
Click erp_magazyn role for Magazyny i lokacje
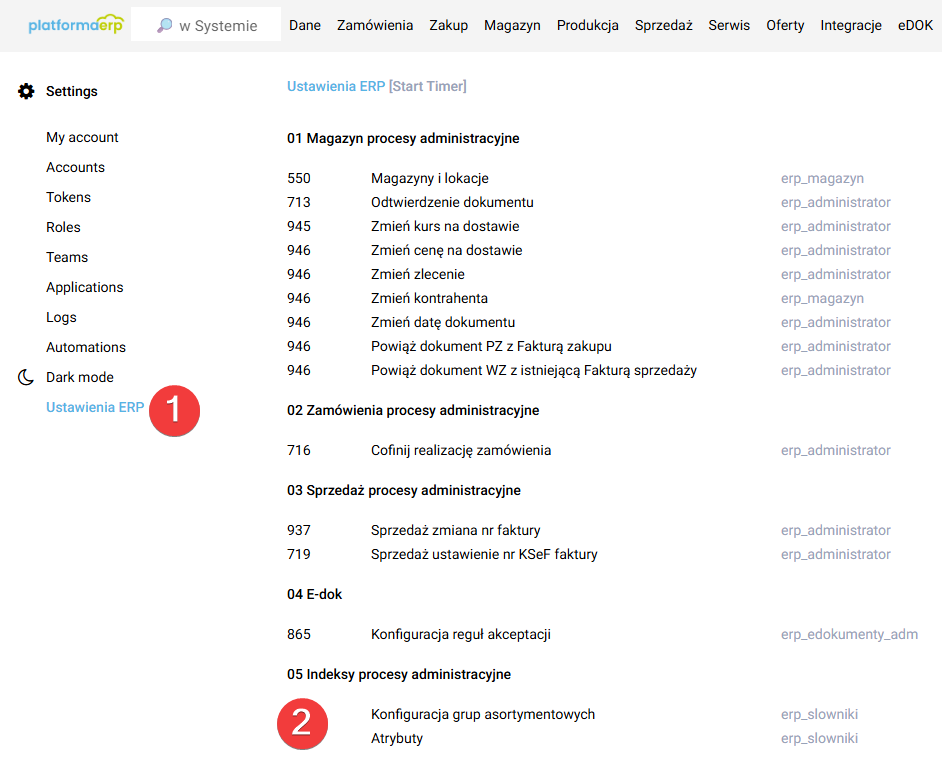[x=822, y=178]
